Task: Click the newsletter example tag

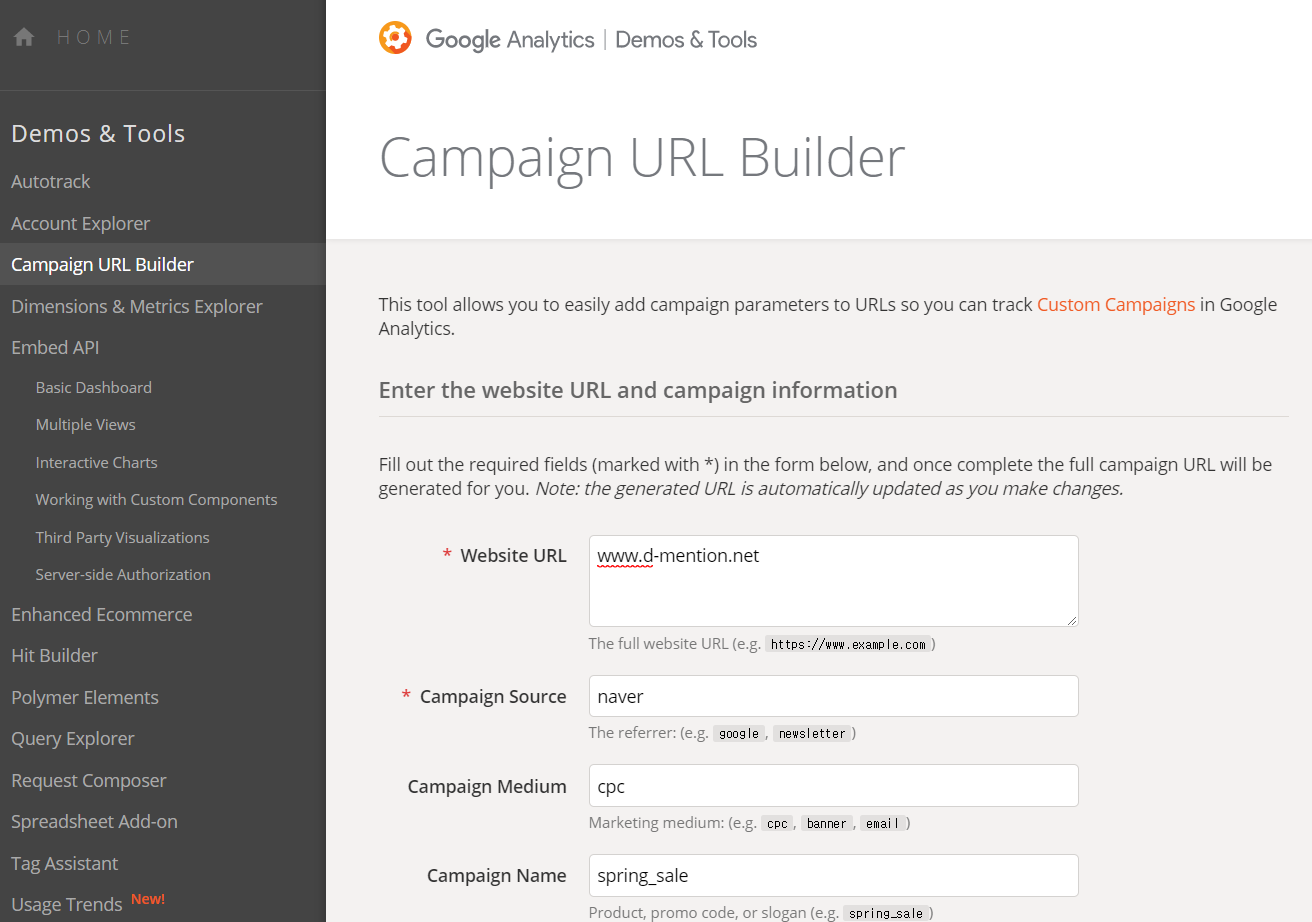Action: pyautogui.click(x=811, y=733)
